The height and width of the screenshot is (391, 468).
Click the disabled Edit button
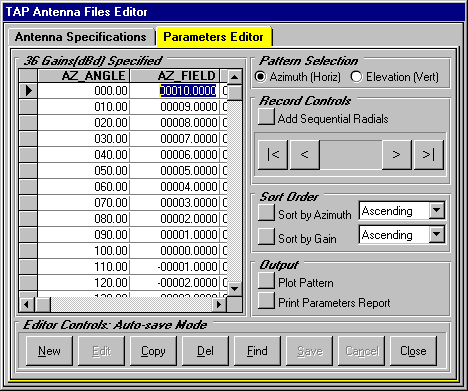(101, 351)
